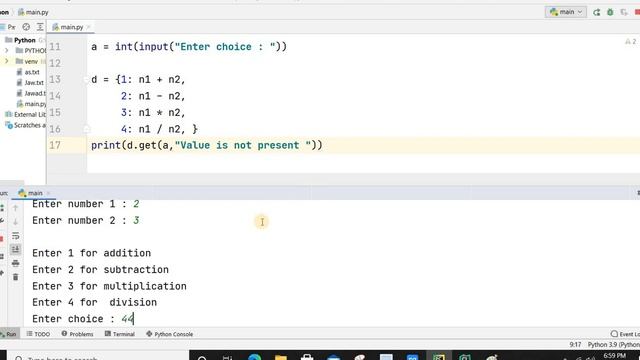This screenshot has width=640, height=360.
Task: Click line number 11 in the gutter
Action: (x=55, y=47)
